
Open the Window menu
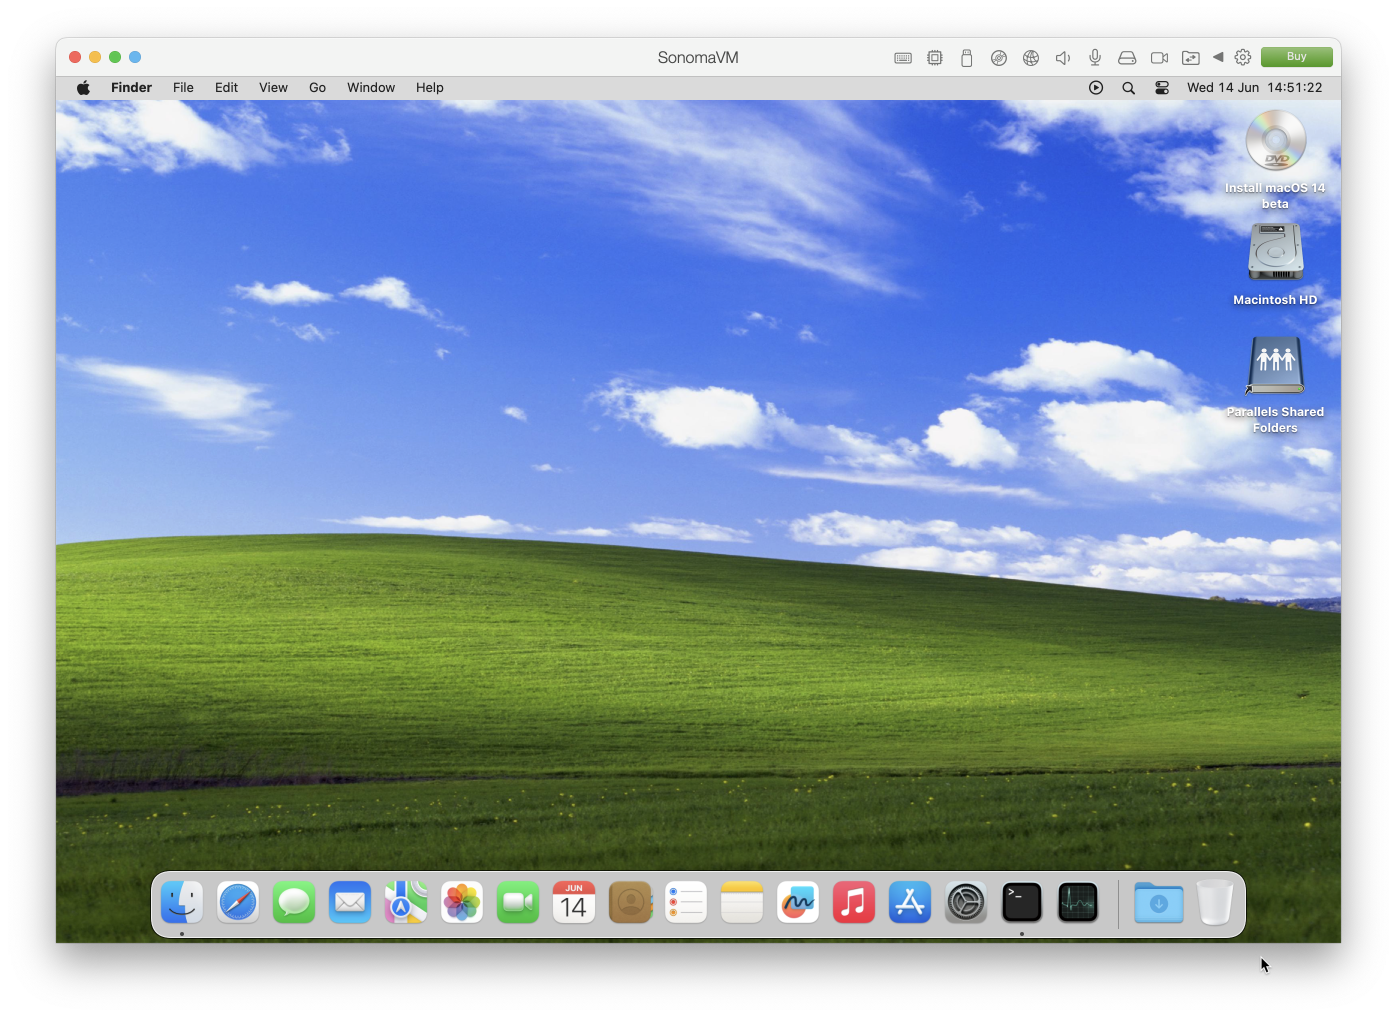tap(371, 88)
